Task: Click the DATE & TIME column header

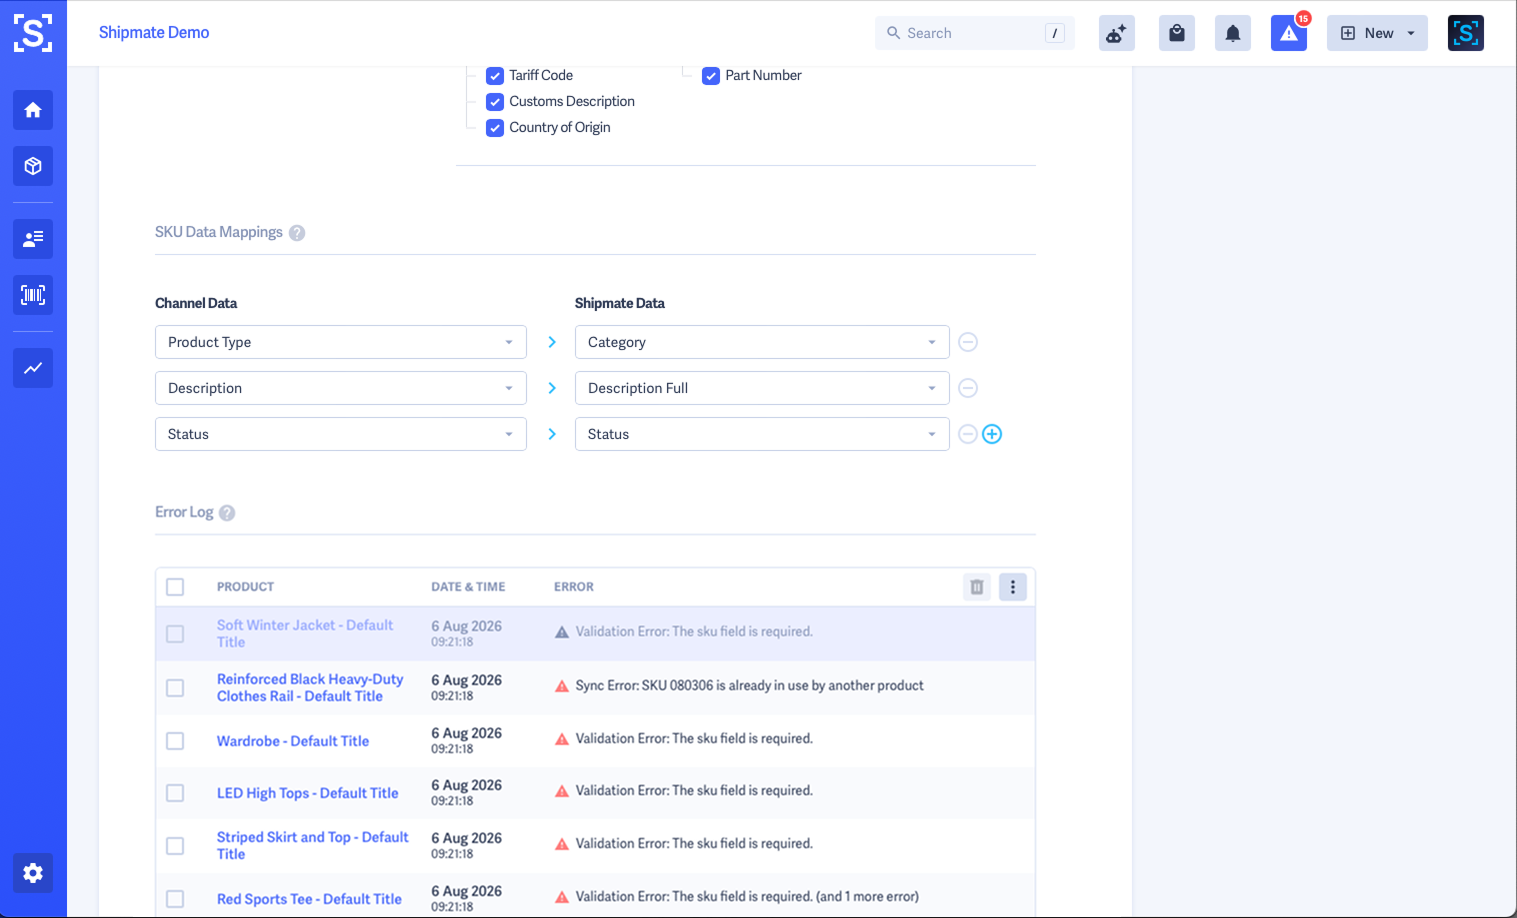Action: pos(468,587)
